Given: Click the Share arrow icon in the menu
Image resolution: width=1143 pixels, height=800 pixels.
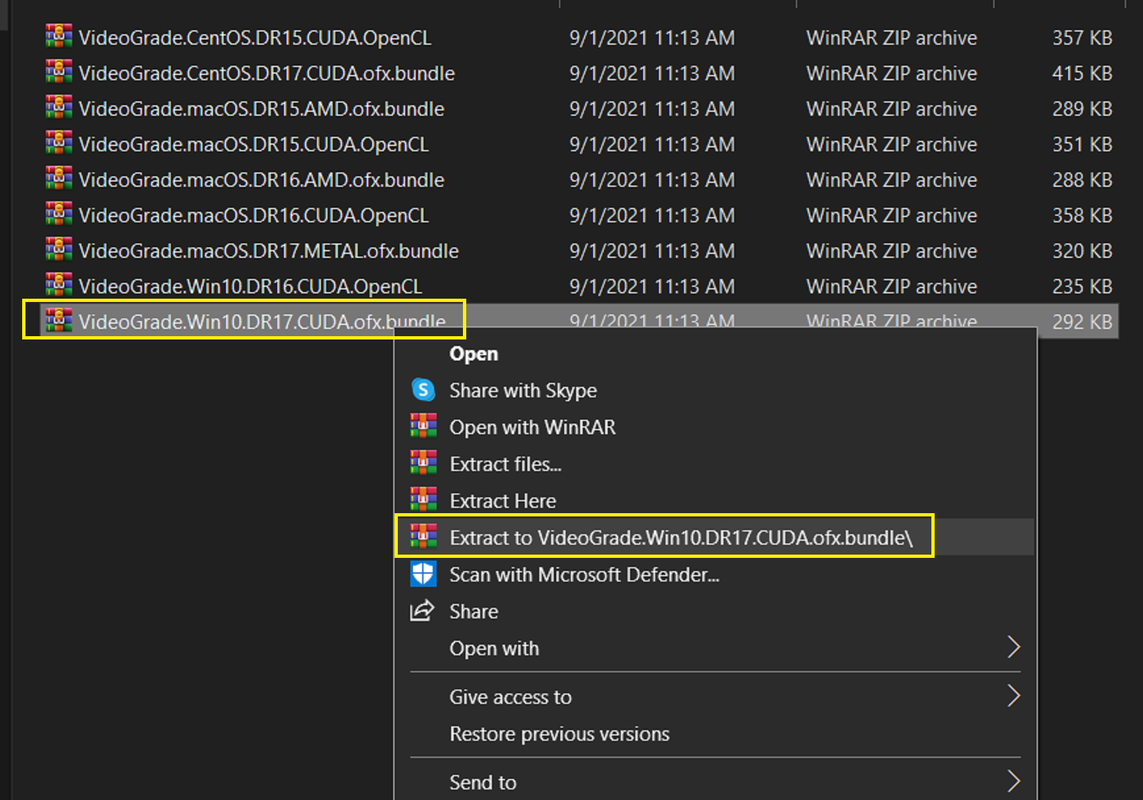Looking at the screenshot, I should point(422,611).
